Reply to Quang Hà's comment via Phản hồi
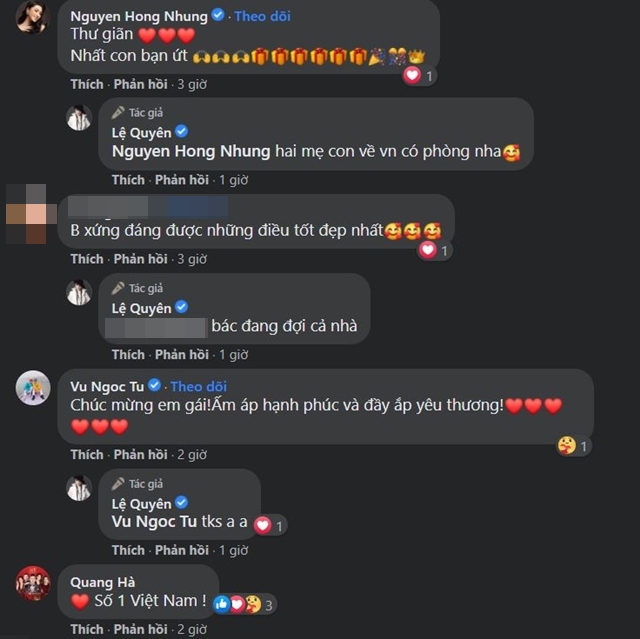Viewport: 640px width, 639px height. pyautogui.click(x=140, y=629)
